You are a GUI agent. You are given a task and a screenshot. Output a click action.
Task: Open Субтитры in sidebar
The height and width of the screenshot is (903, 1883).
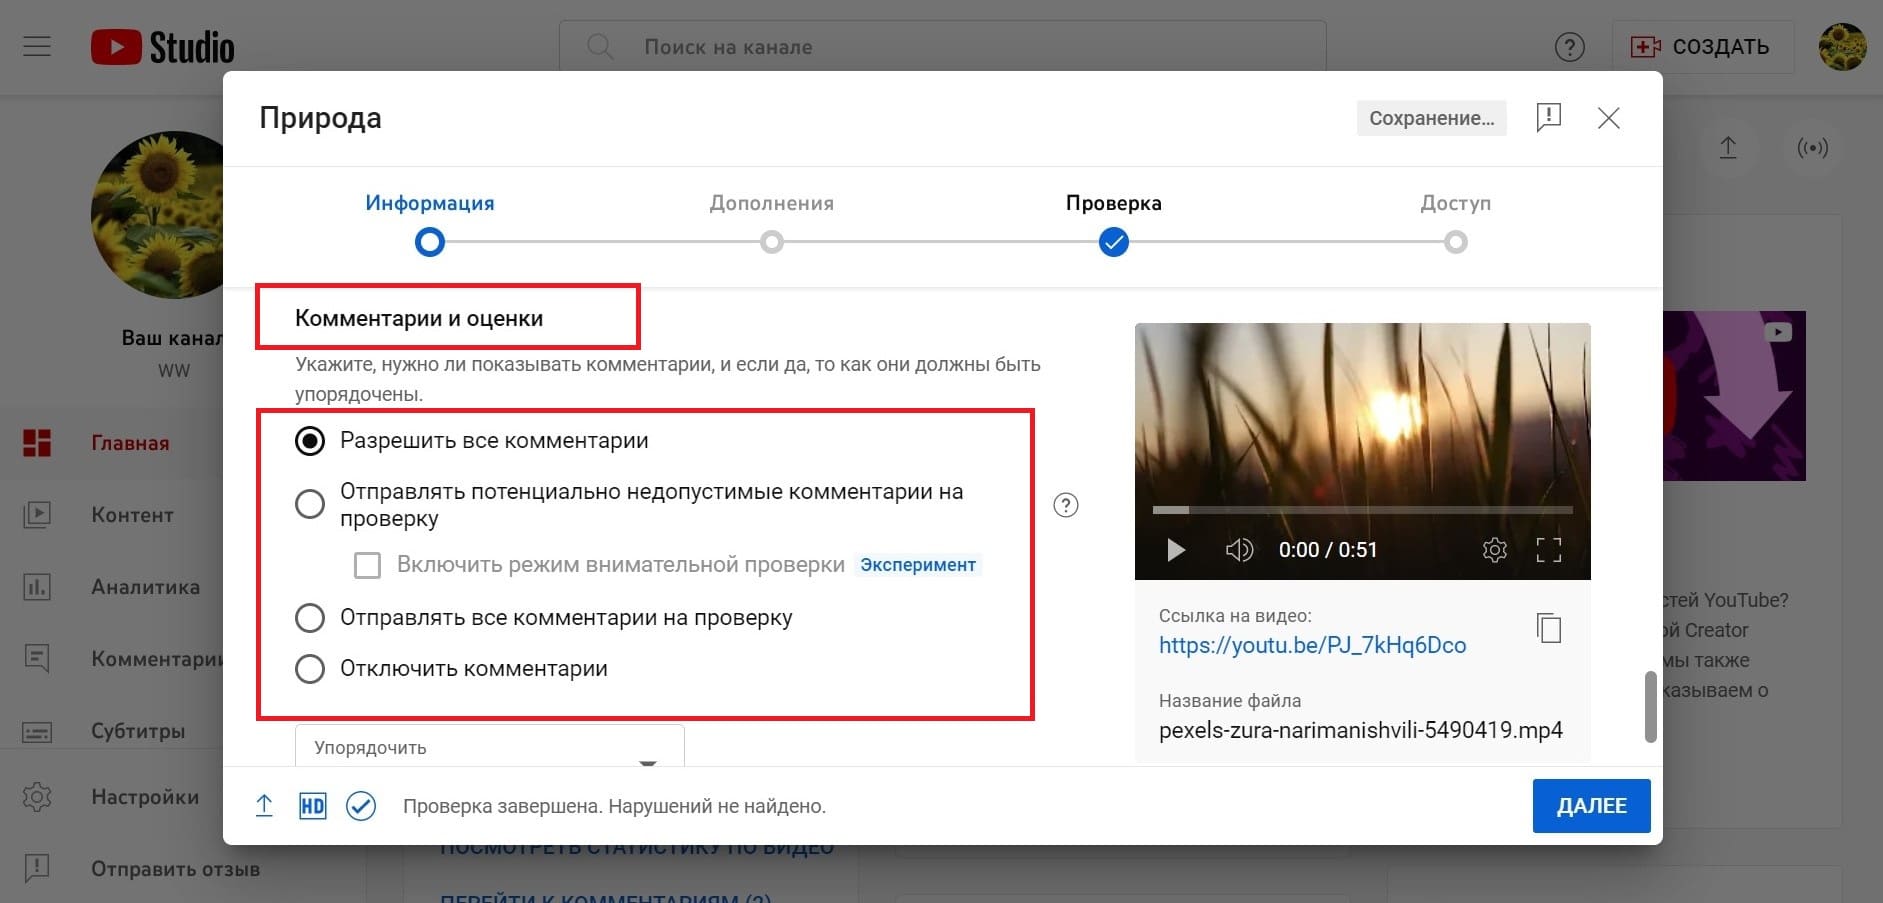pyautogui.click(x=138, y=731)
